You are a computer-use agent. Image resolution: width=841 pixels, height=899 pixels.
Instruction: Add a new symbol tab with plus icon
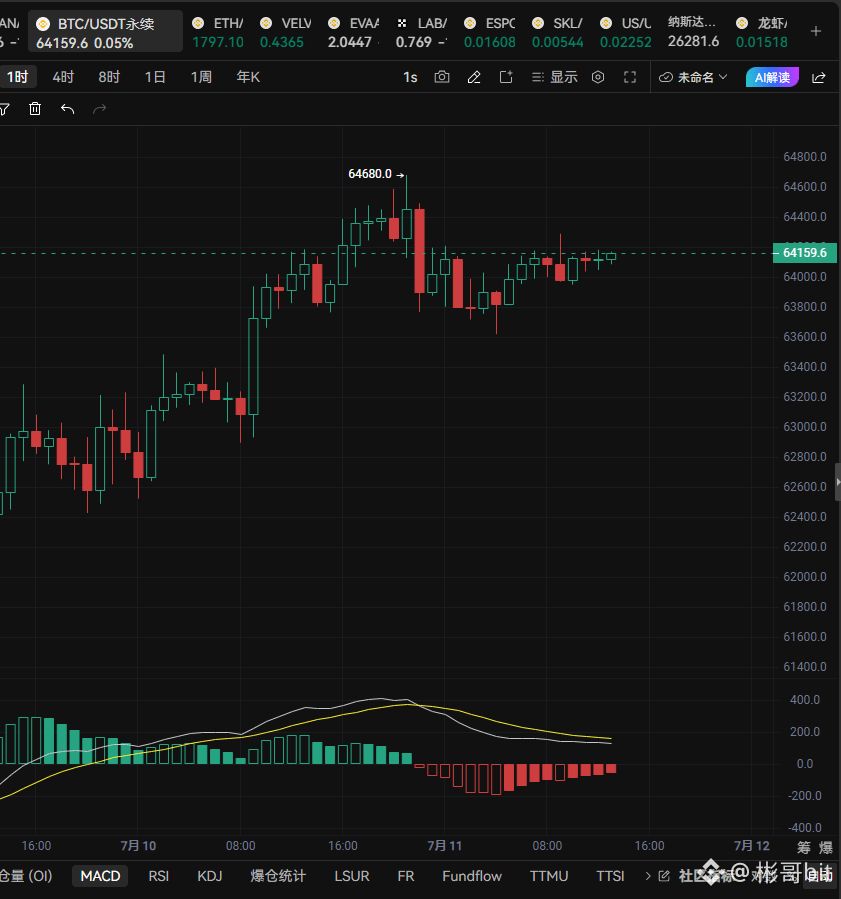tap(816, 32)
